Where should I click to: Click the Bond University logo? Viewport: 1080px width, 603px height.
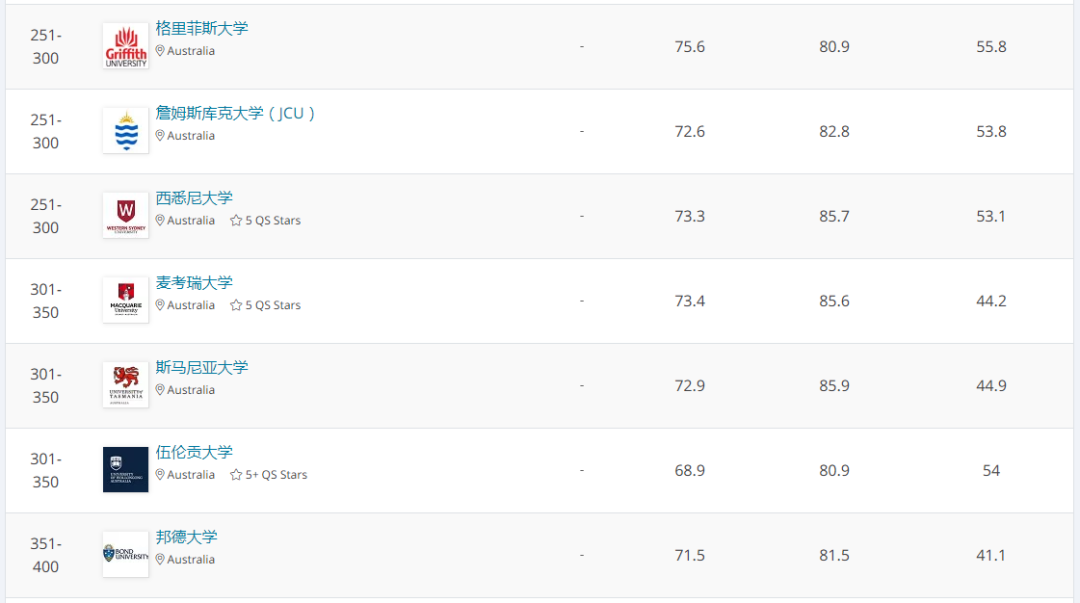click(125, 554)
